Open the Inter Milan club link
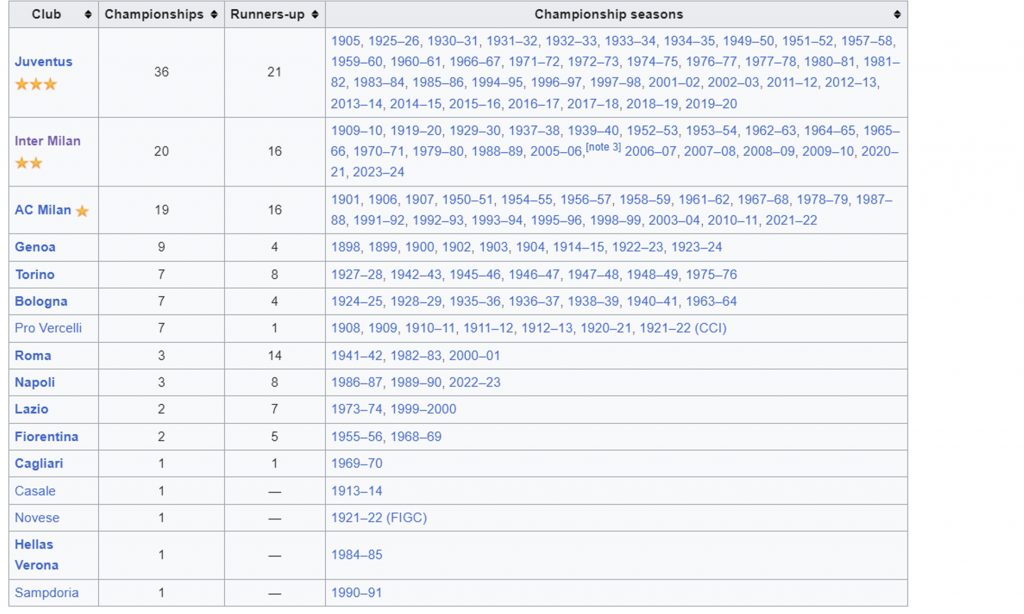The height and width of the screenshot is (614, 1024). [x=48, y=140]
